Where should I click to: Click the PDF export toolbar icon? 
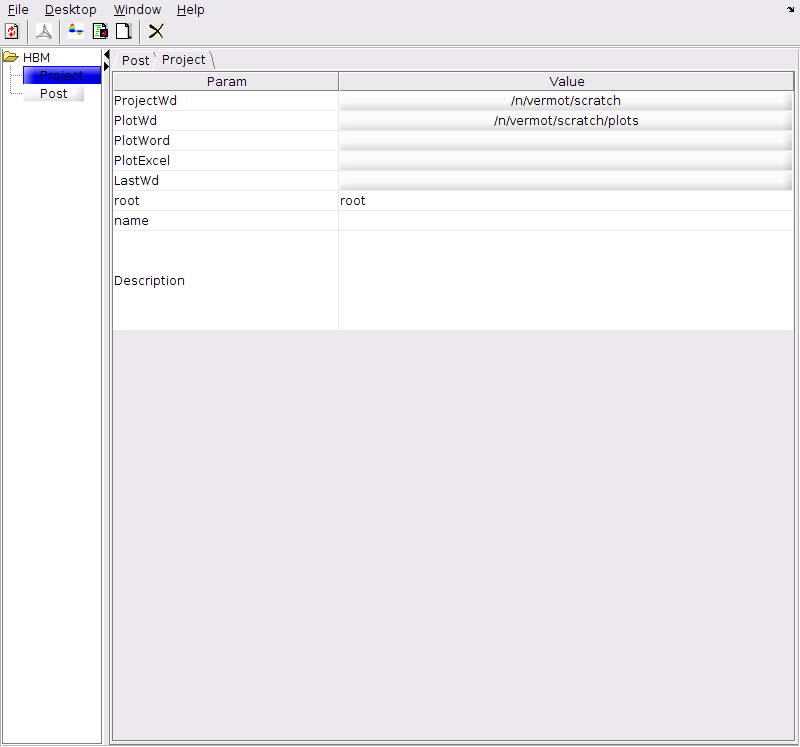[x=43, y=31]
